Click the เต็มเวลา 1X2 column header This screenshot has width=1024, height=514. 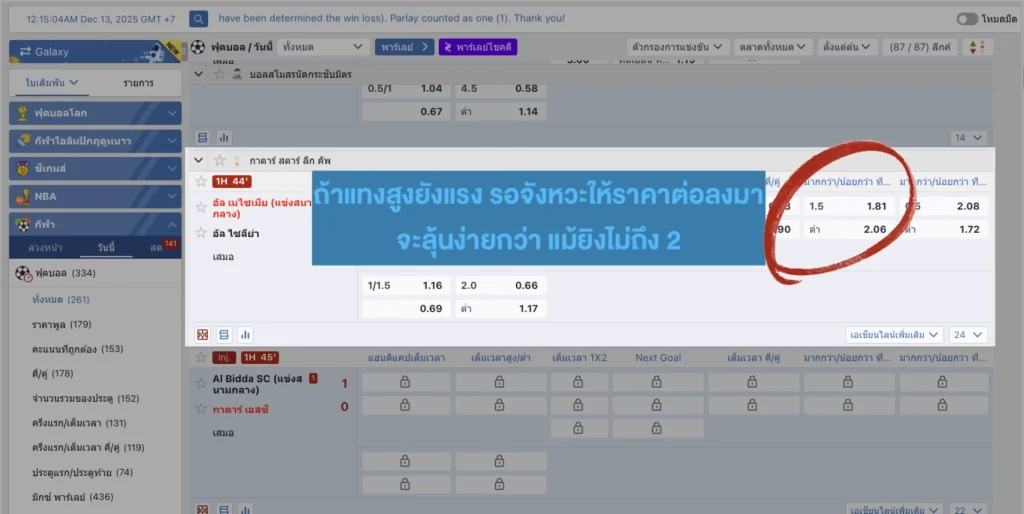[579, 358]
